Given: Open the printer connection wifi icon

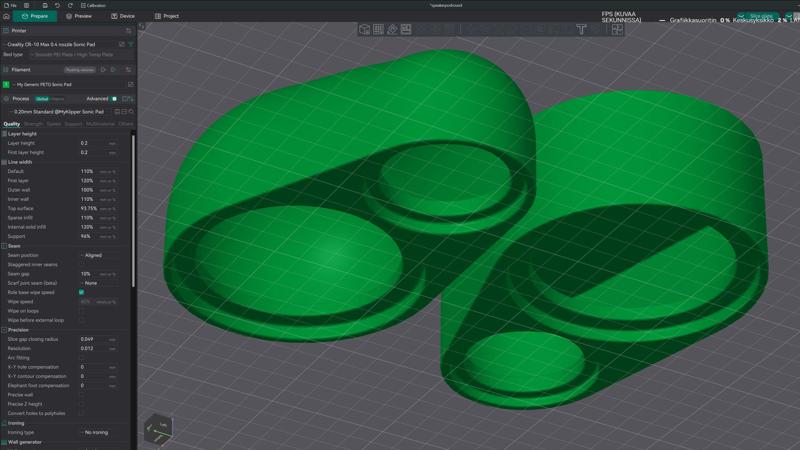Looking at the screenshot, I should pos(131,44).
